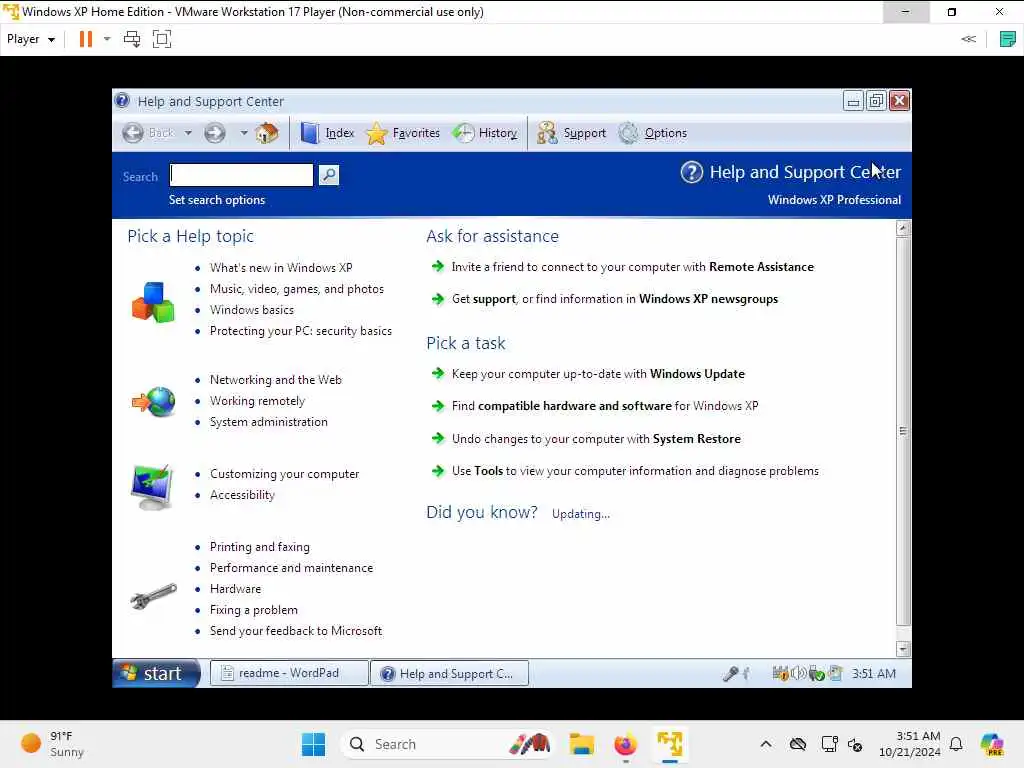This screenshot has height=768, width=1024.
Task: Click the wrench maintenance topic icon
Action: click(x=153, y=596)
